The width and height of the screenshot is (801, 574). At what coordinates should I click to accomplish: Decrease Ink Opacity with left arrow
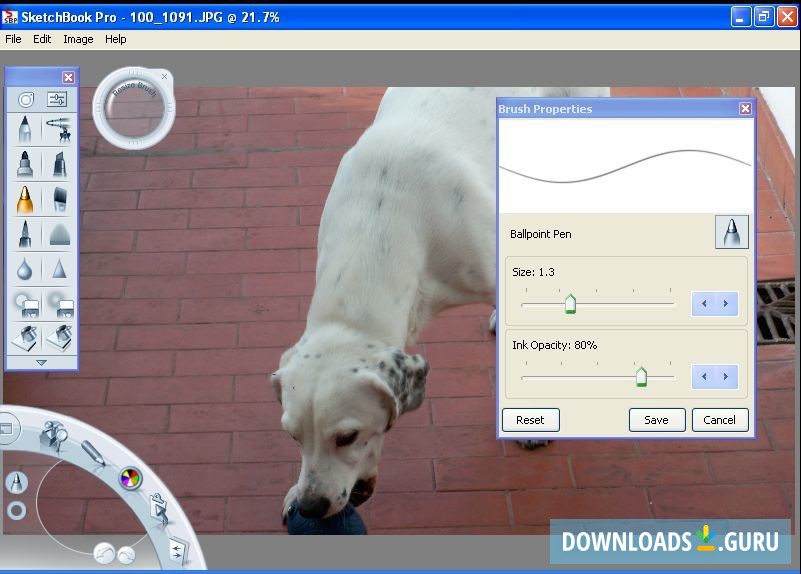(x=703, y=377)
